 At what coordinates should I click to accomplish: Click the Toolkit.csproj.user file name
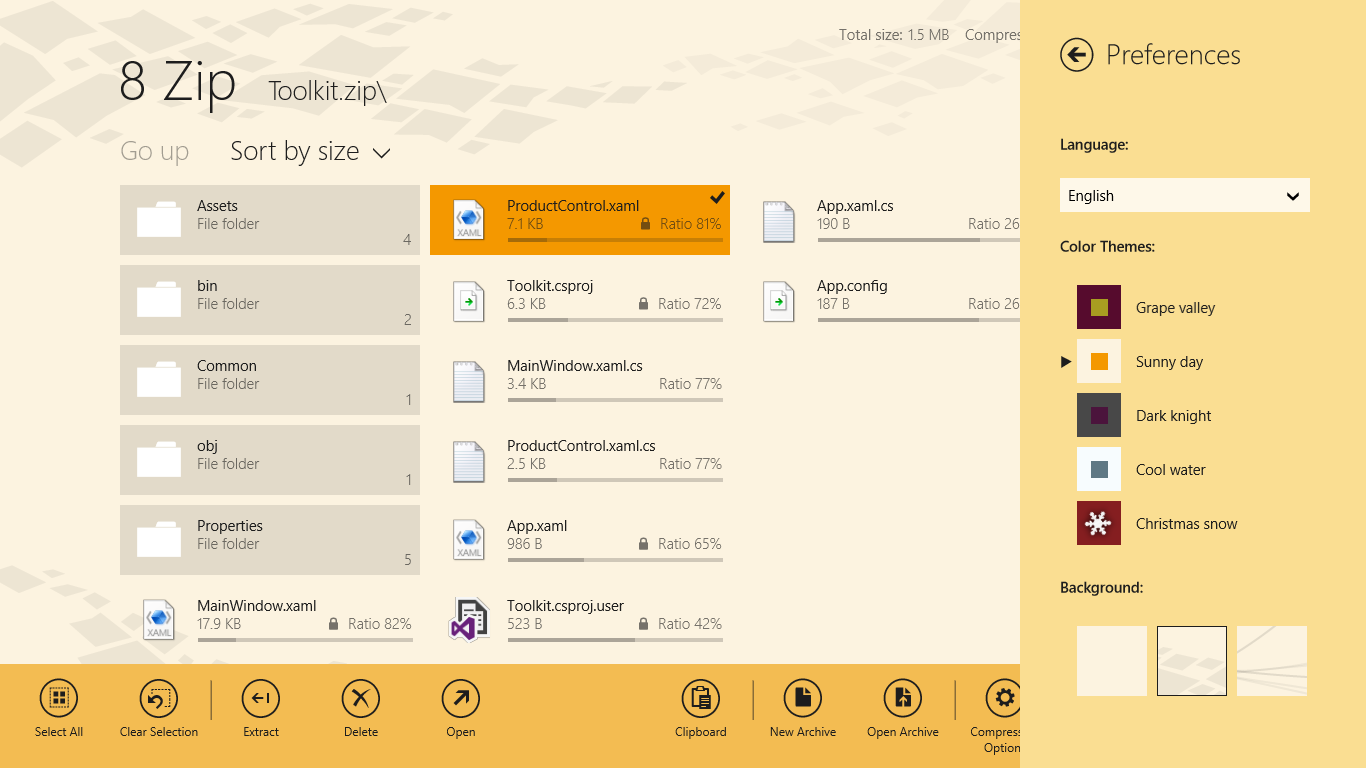click(565, 606)
